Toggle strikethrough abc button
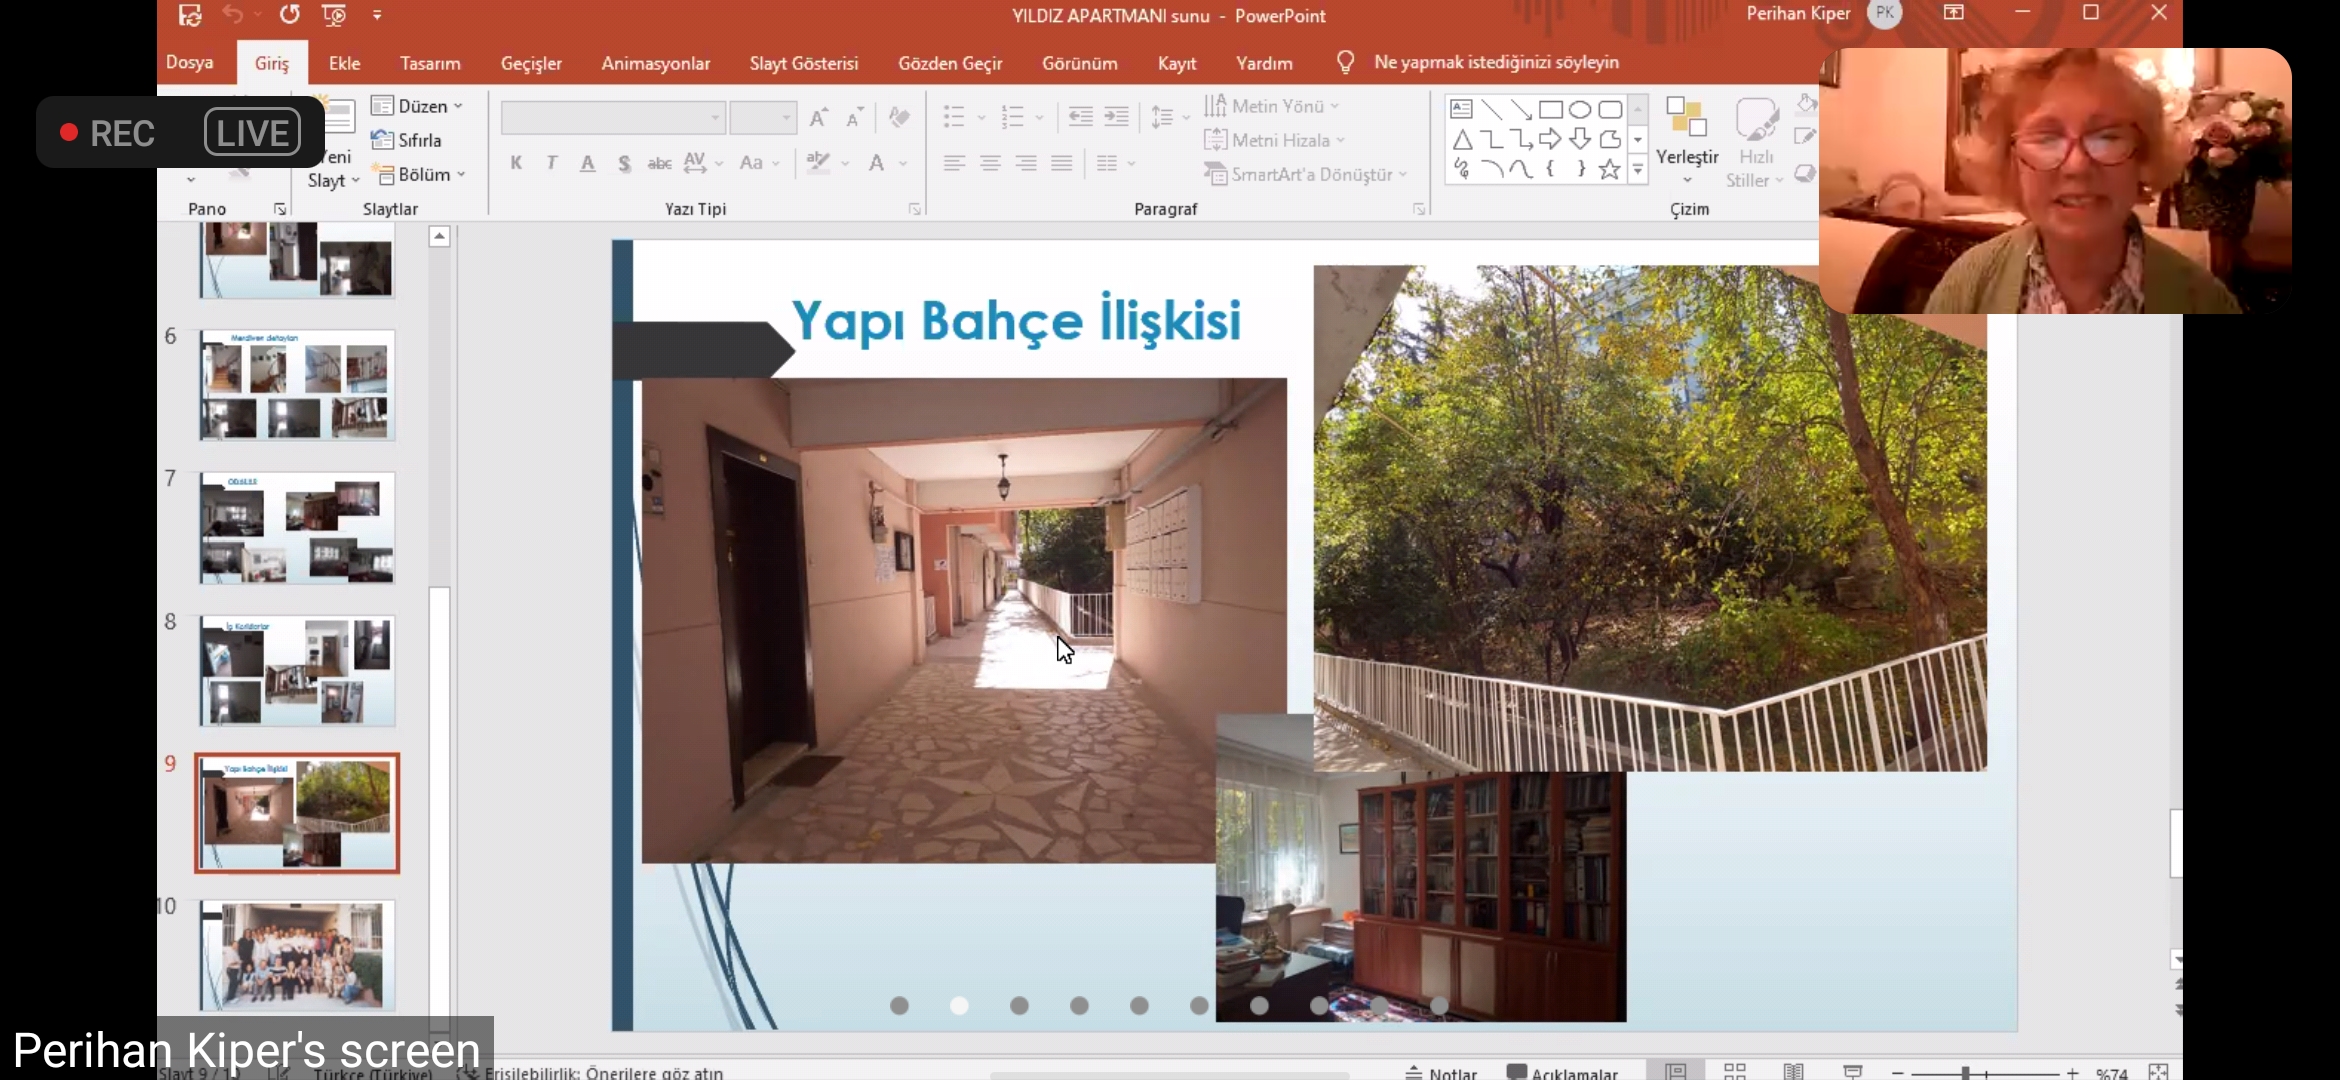Viewport: 2340px width, 1080px height. pos(660,163)
